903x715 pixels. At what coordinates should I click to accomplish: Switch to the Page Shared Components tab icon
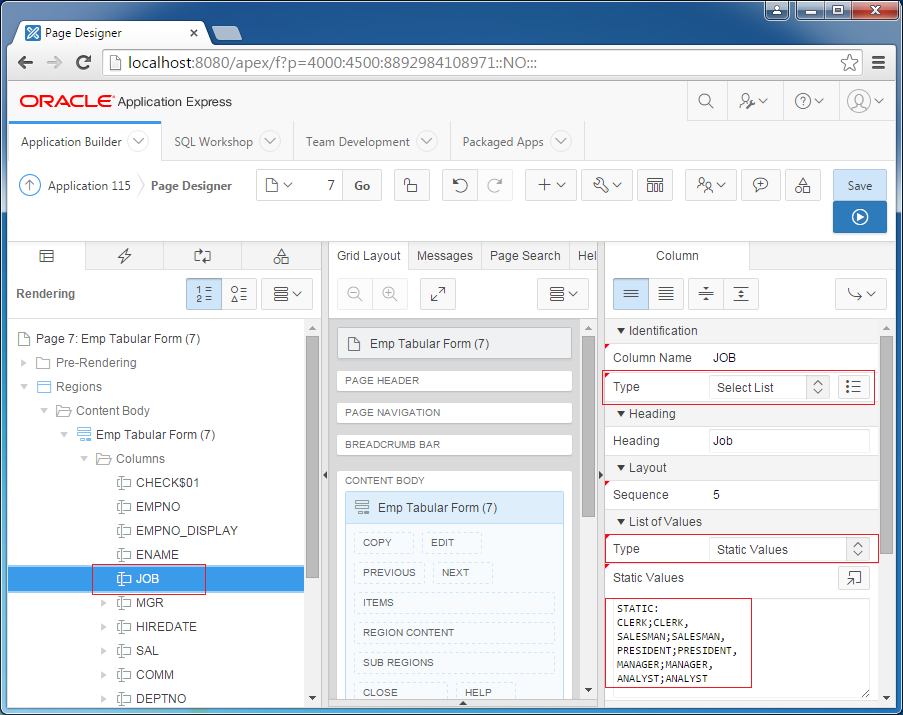coord(281,256)
